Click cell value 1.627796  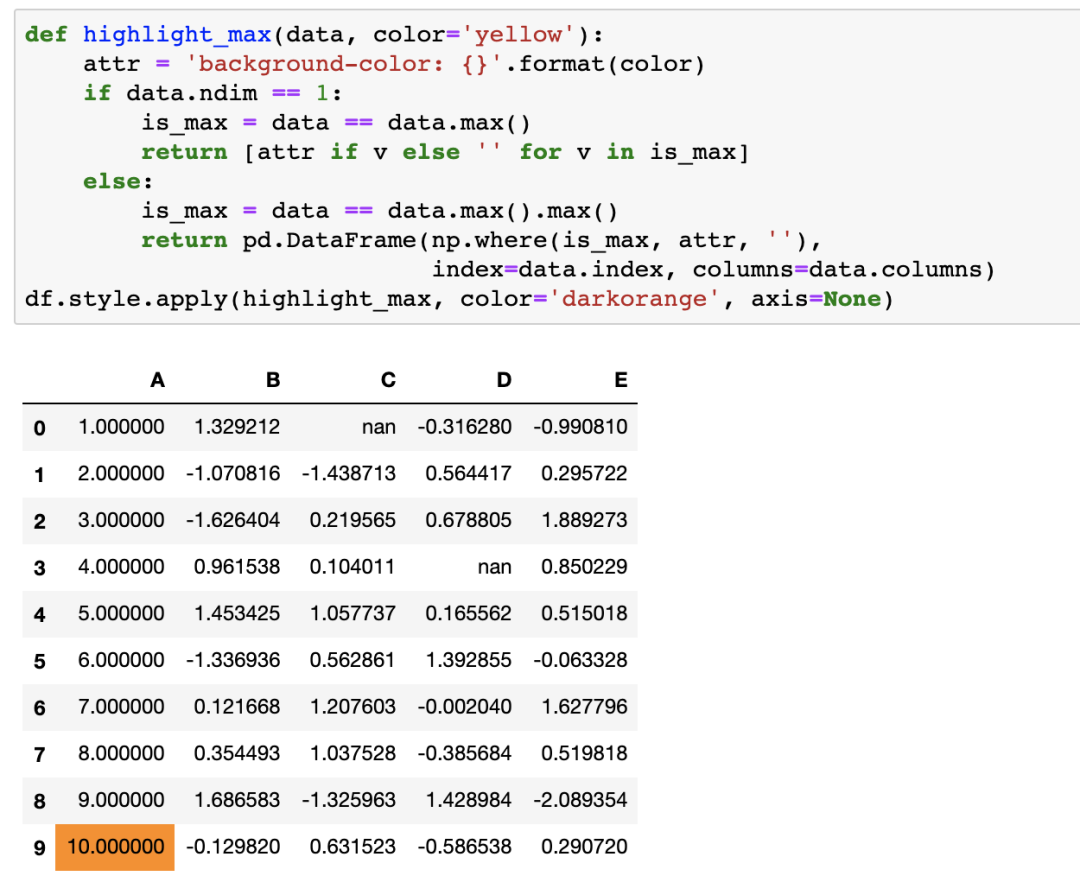point(584,707)
